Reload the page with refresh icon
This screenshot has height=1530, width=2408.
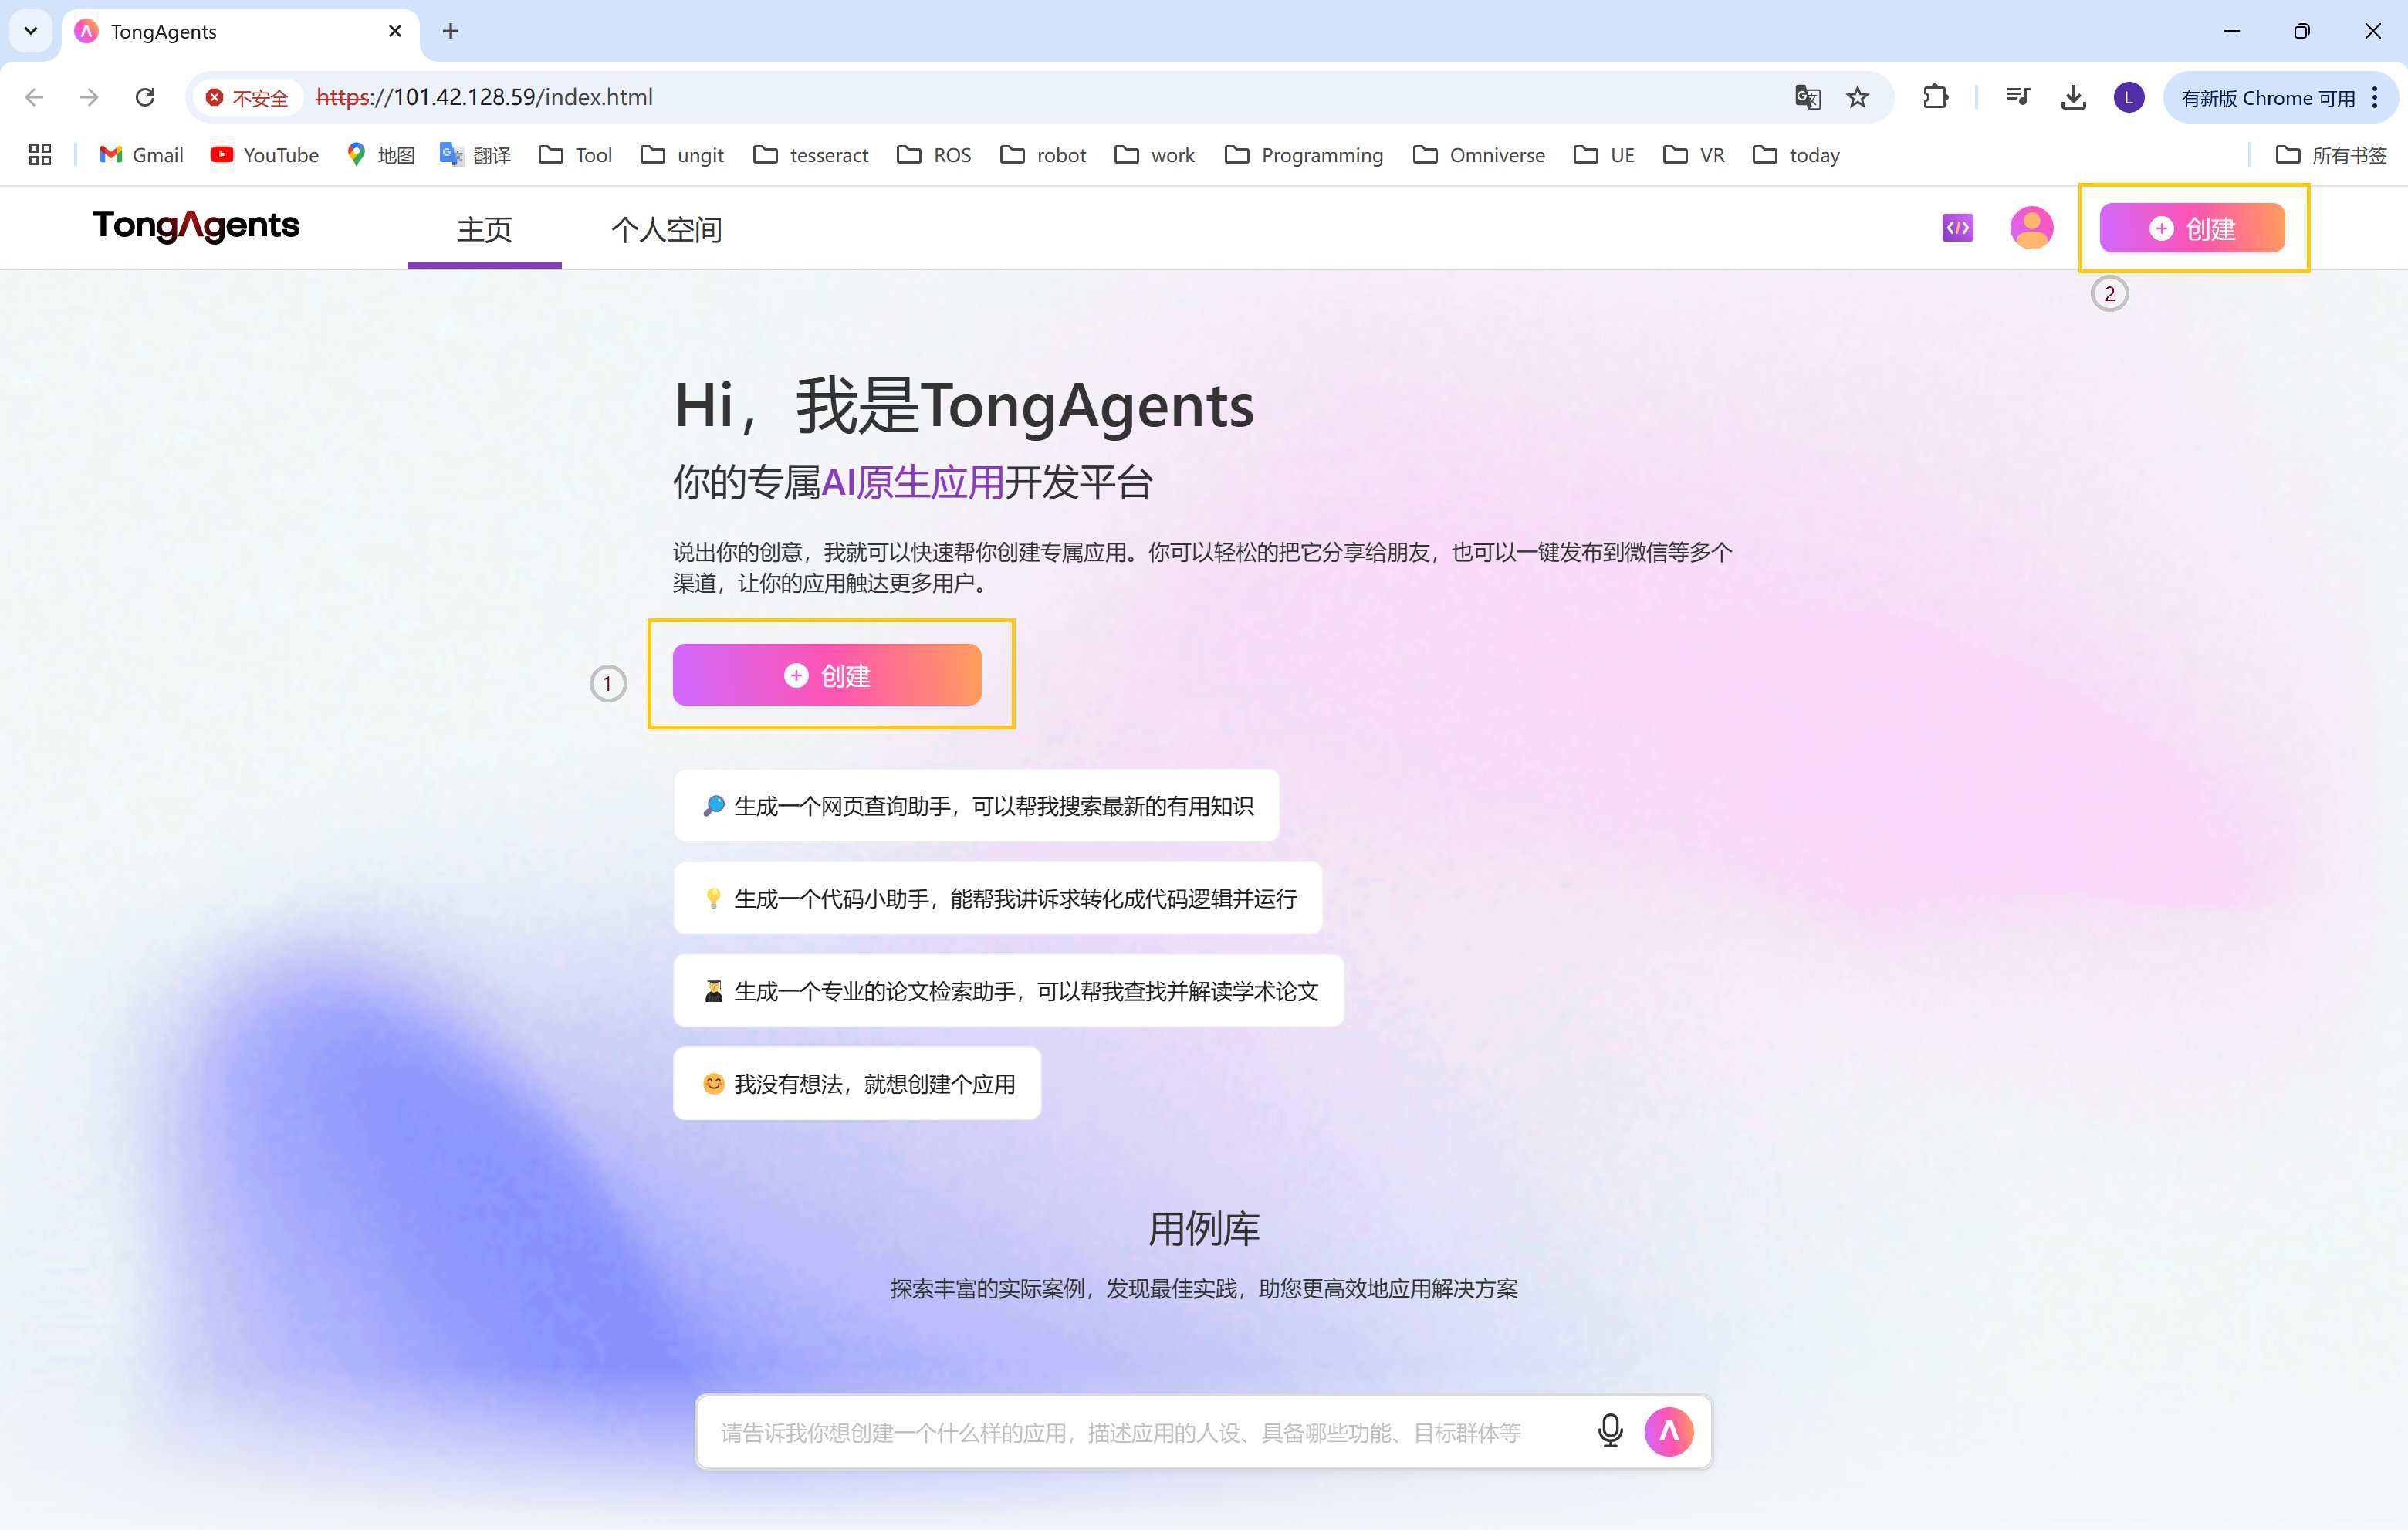145,97
